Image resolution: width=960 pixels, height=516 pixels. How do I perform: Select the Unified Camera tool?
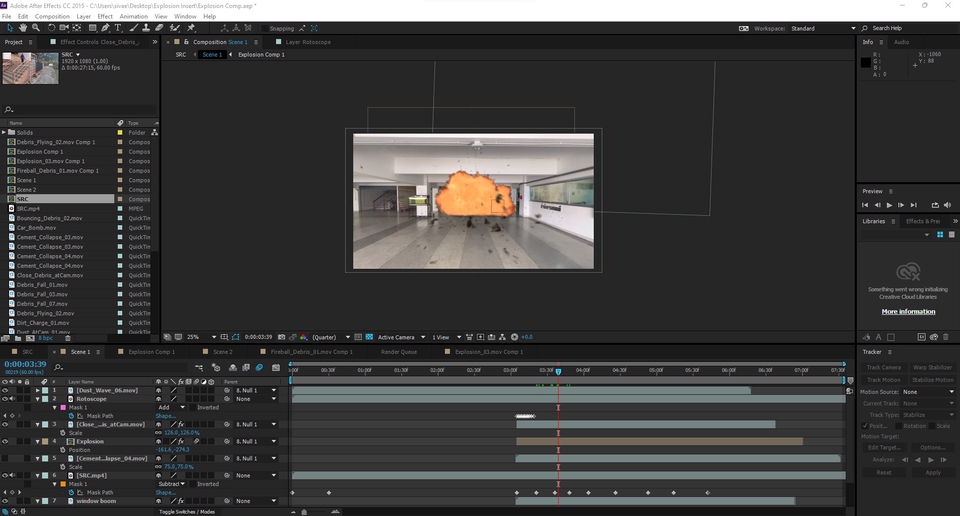click(64, 28)
